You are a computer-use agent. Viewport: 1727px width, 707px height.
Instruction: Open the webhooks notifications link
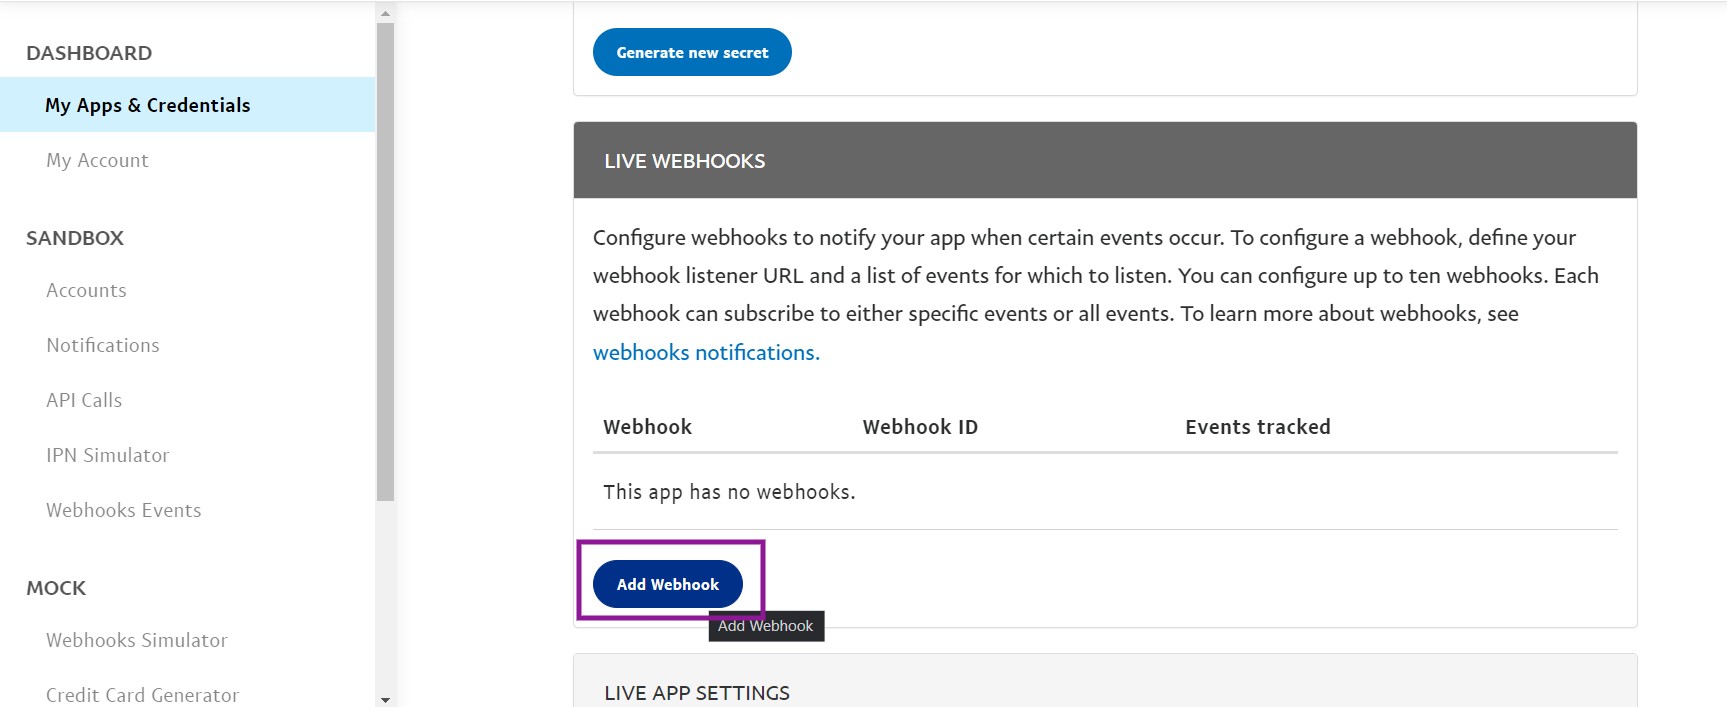[x=706, y=352]
